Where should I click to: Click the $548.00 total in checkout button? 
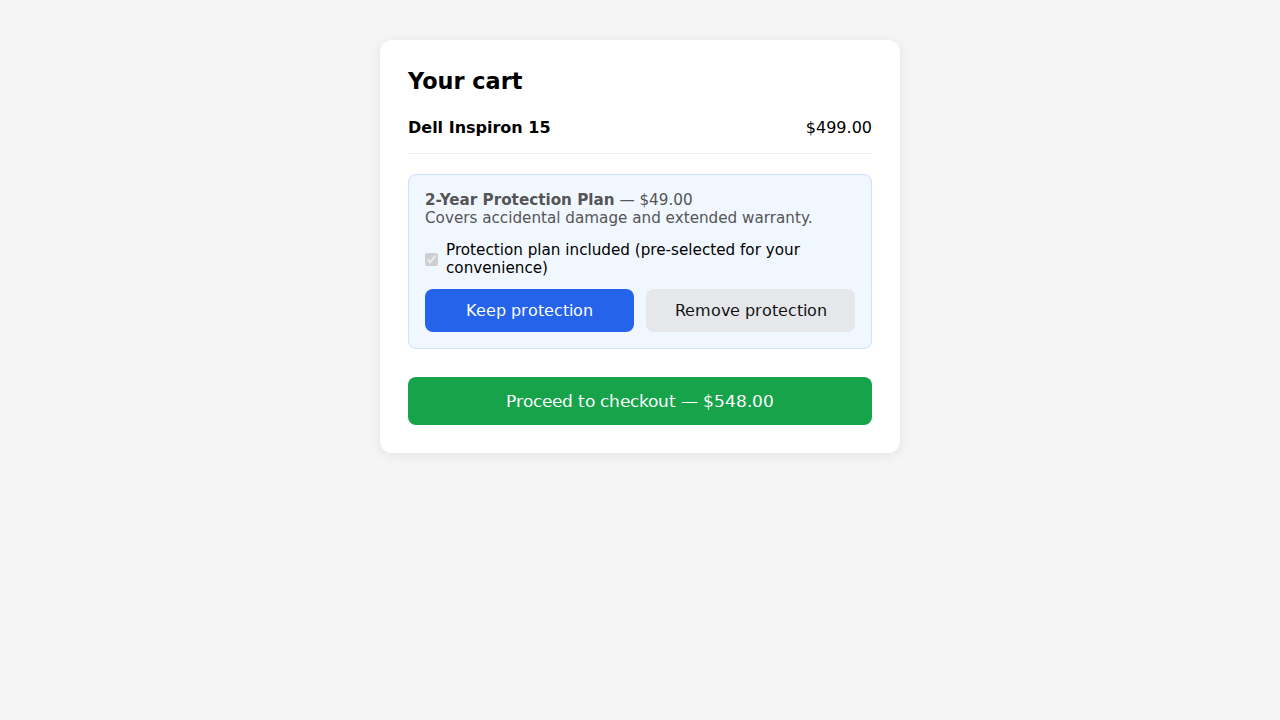pyautogui.click(x=738, y=401)
